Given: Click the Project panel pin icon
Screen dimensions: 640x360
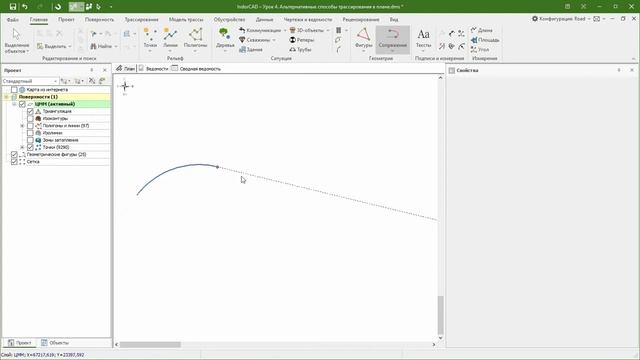Looking at the screenshot, I should coord(92,70).
